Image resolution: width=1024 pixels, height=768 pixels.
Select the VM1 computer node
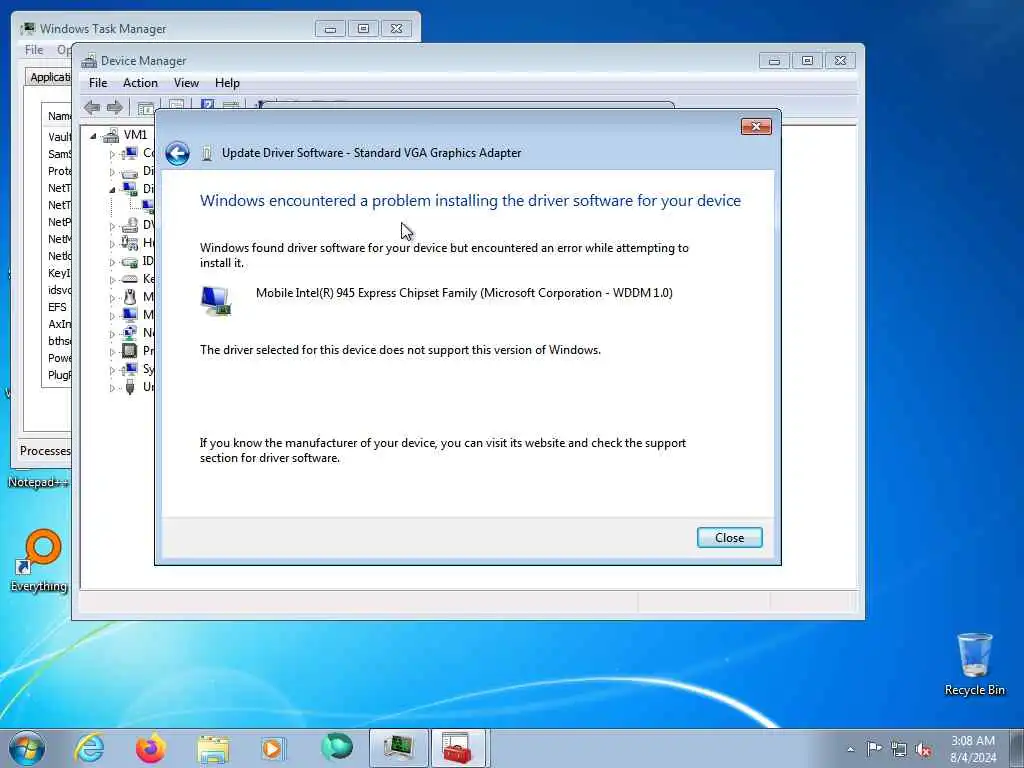click(x=135, y=135)
